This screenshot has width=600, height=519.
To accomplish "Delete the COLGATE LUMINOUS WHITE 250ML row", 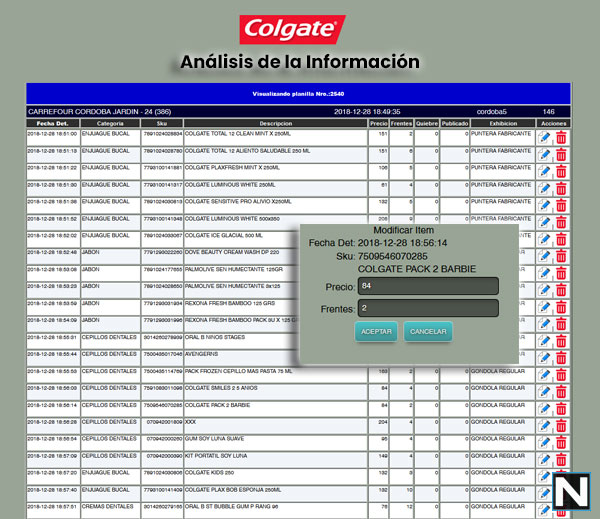I will point(561,189).
